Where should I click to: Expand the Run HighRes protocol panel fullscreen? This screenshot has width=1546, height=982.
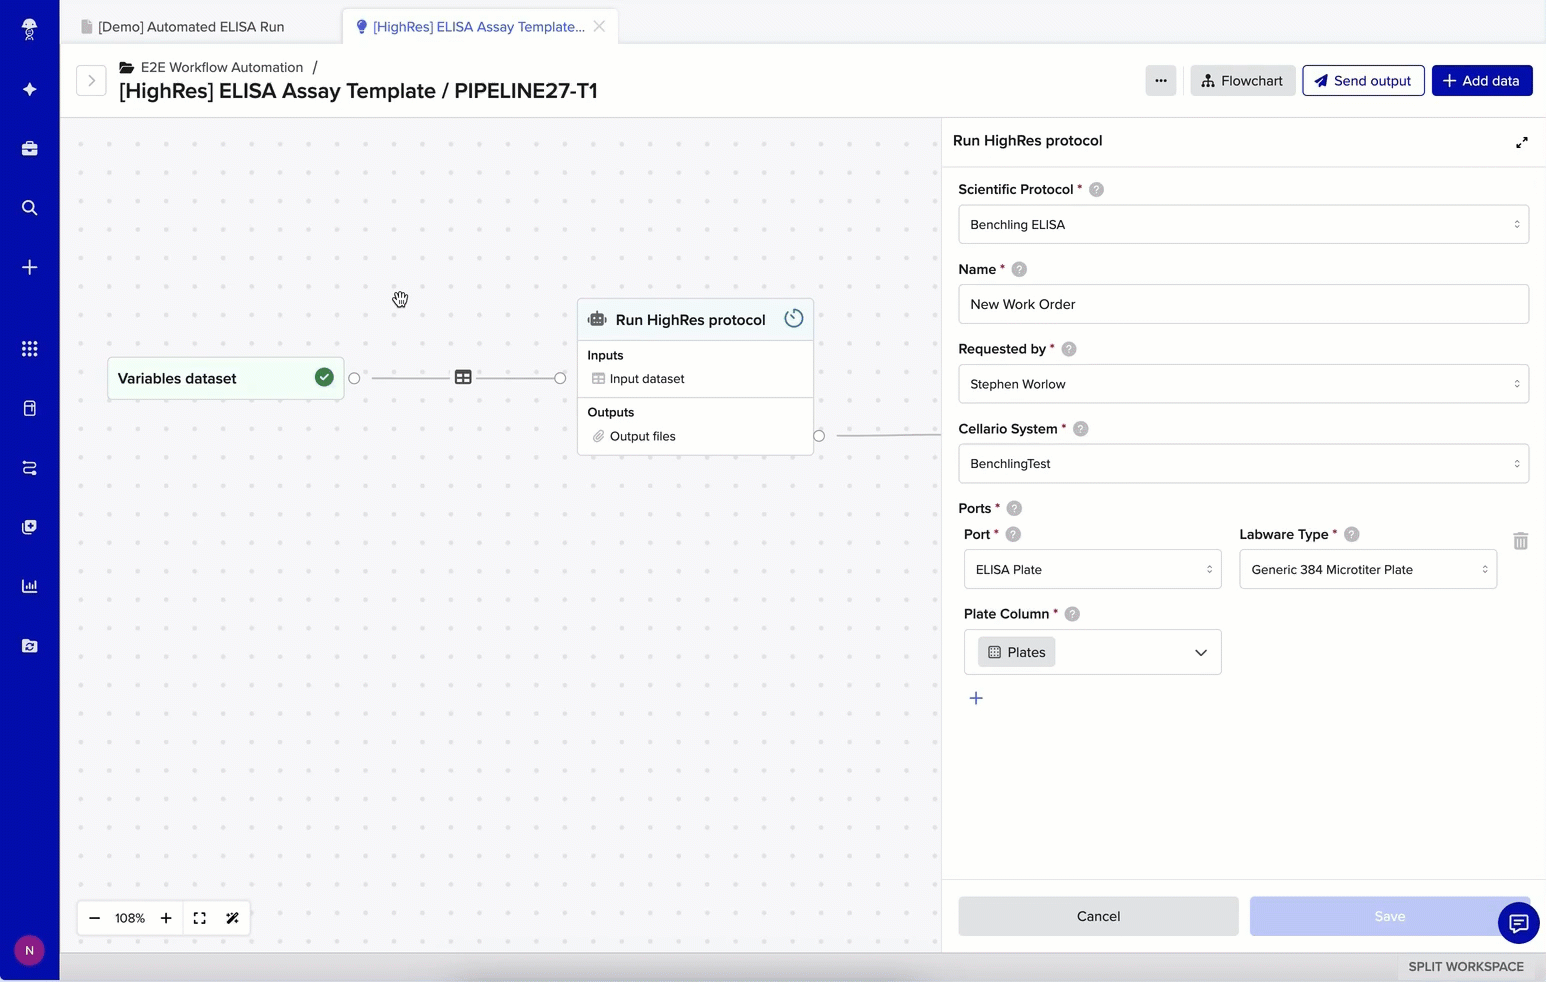pyautogui.click(x=1522, y=142)
